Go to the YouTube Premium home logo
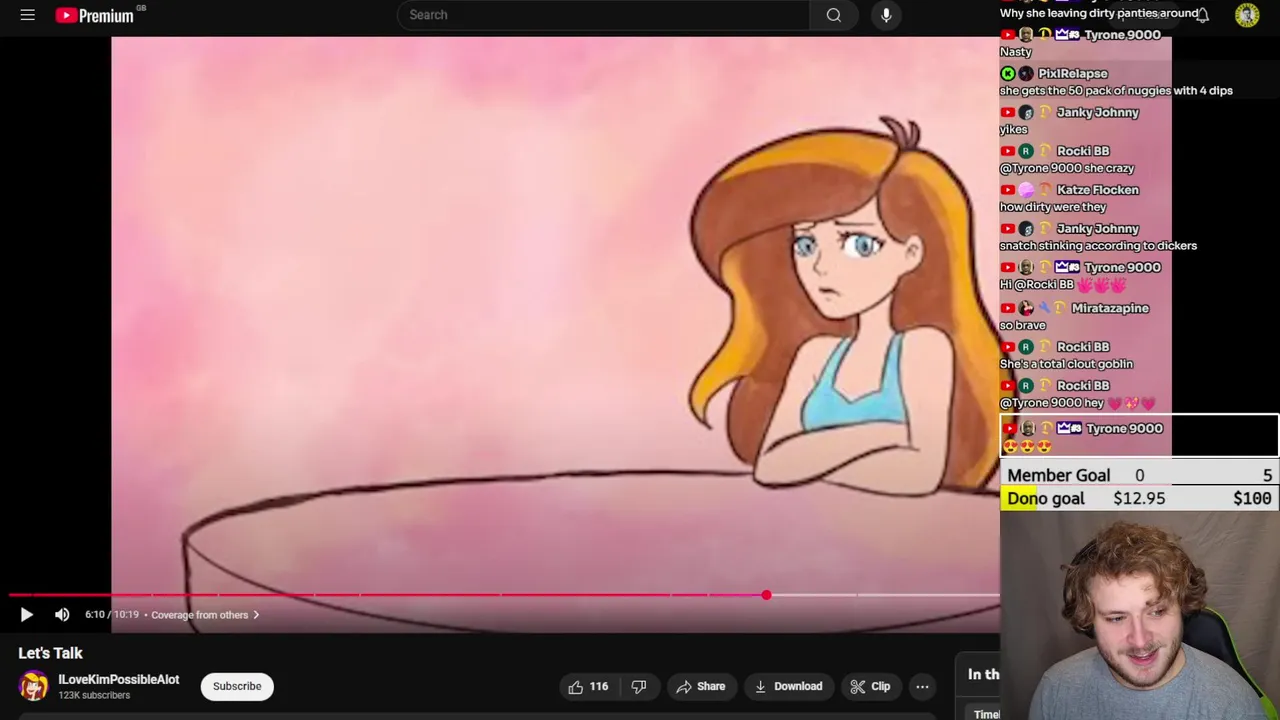The width and height of the screenshot is (1280, 720). coord(95,15)
